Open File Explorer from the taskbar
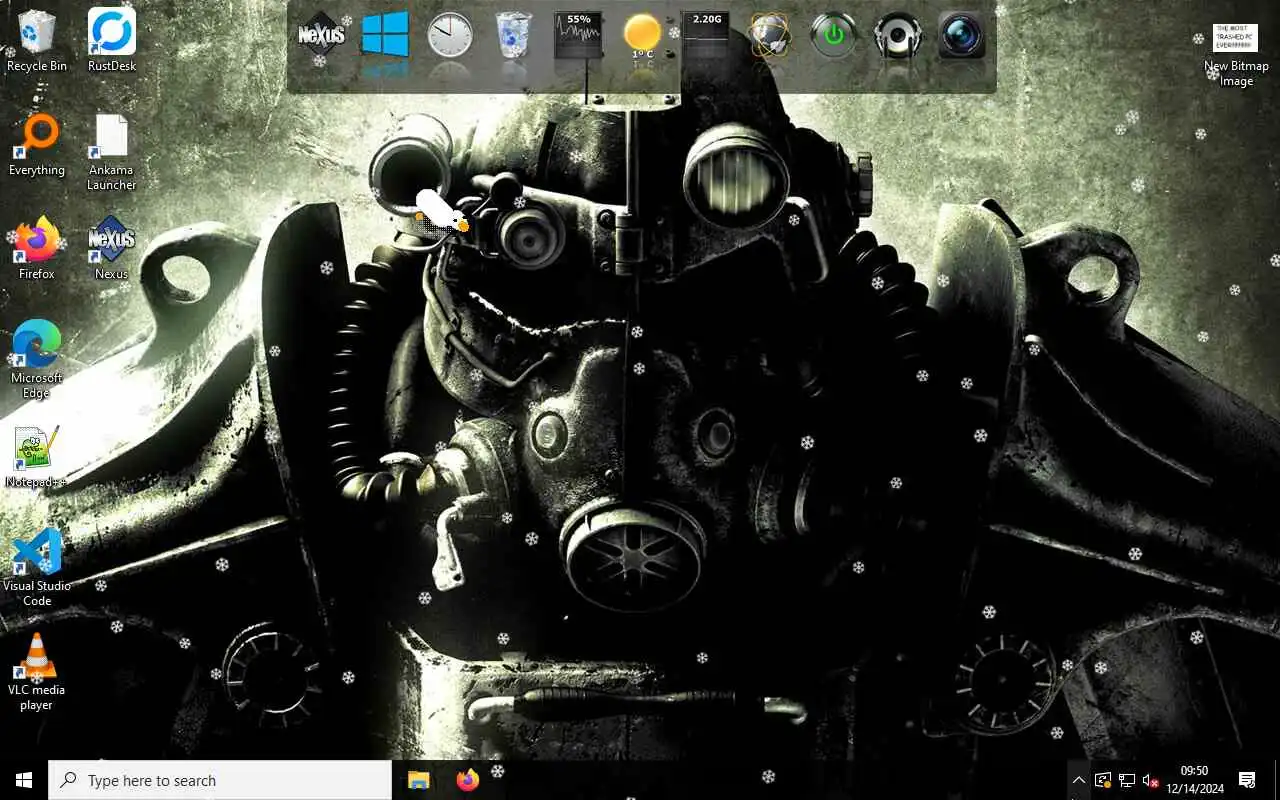Screen dimensions: 1280x800 pos(418,780)
